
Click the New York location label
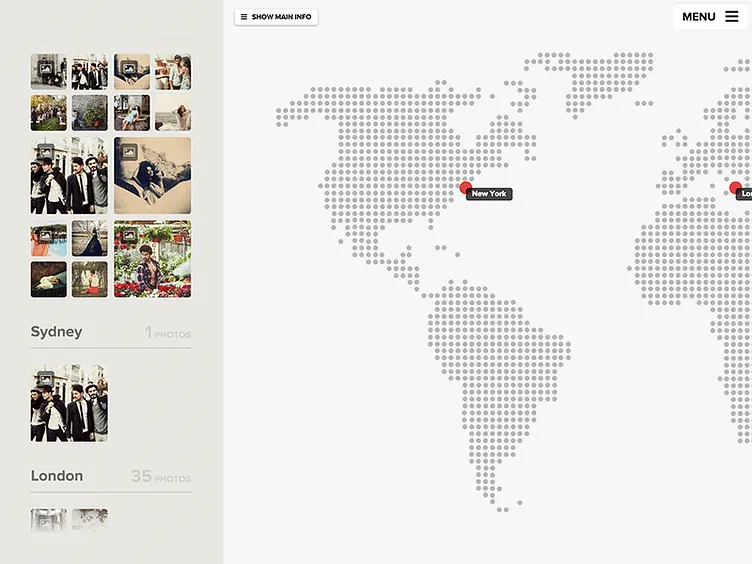(489, 194)
